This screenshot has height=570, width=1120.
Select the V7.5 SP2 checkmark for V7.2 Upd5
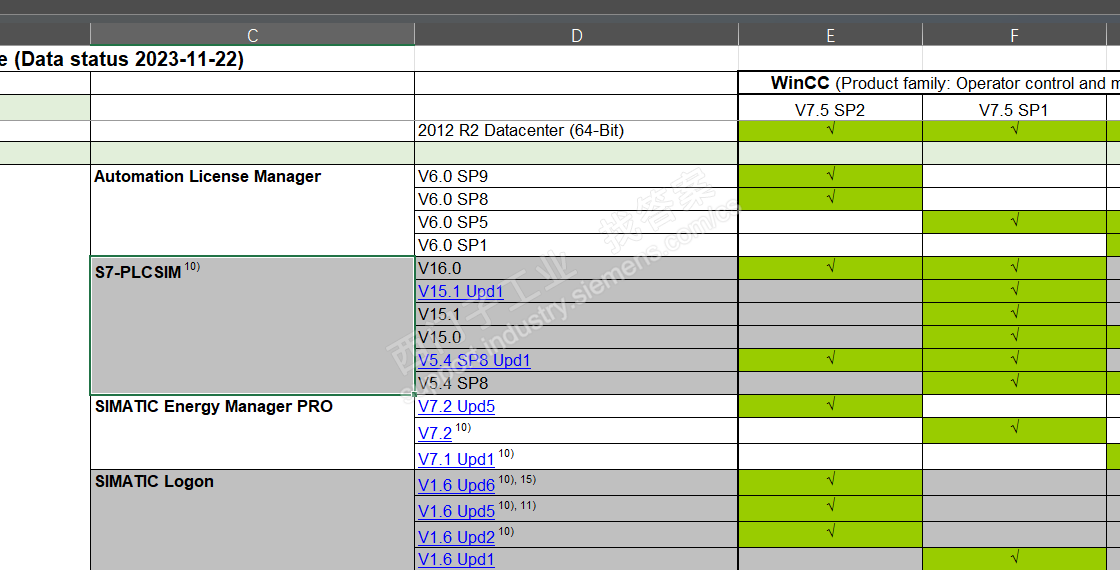click(x=830, y=406)
